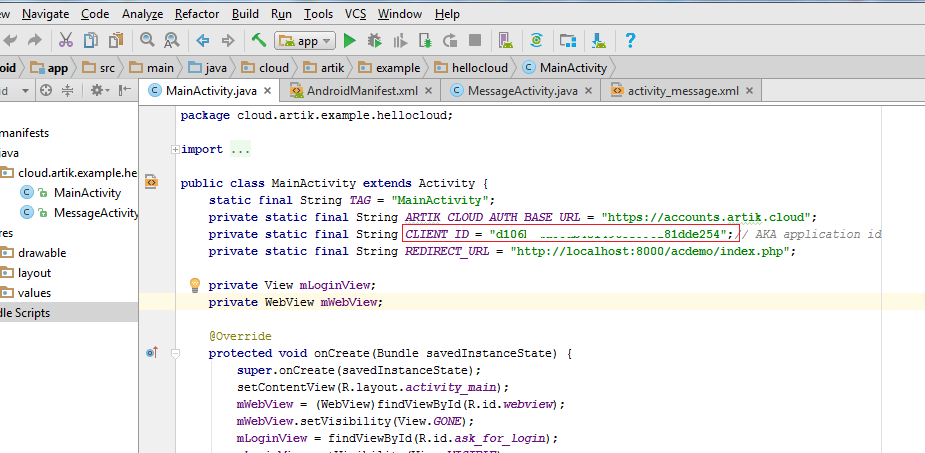Click the Hide project panel icon
Viewport: 925px width, 453px height.
tap(125, 90)
